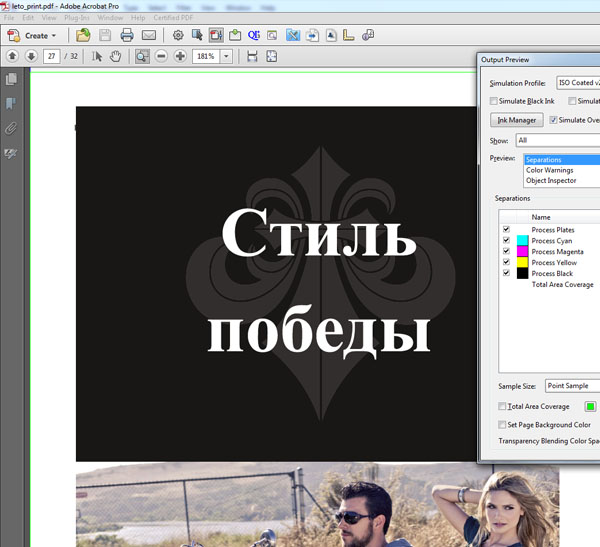
Task: Open the Create PDF menu button
Action: pos(32,36)
